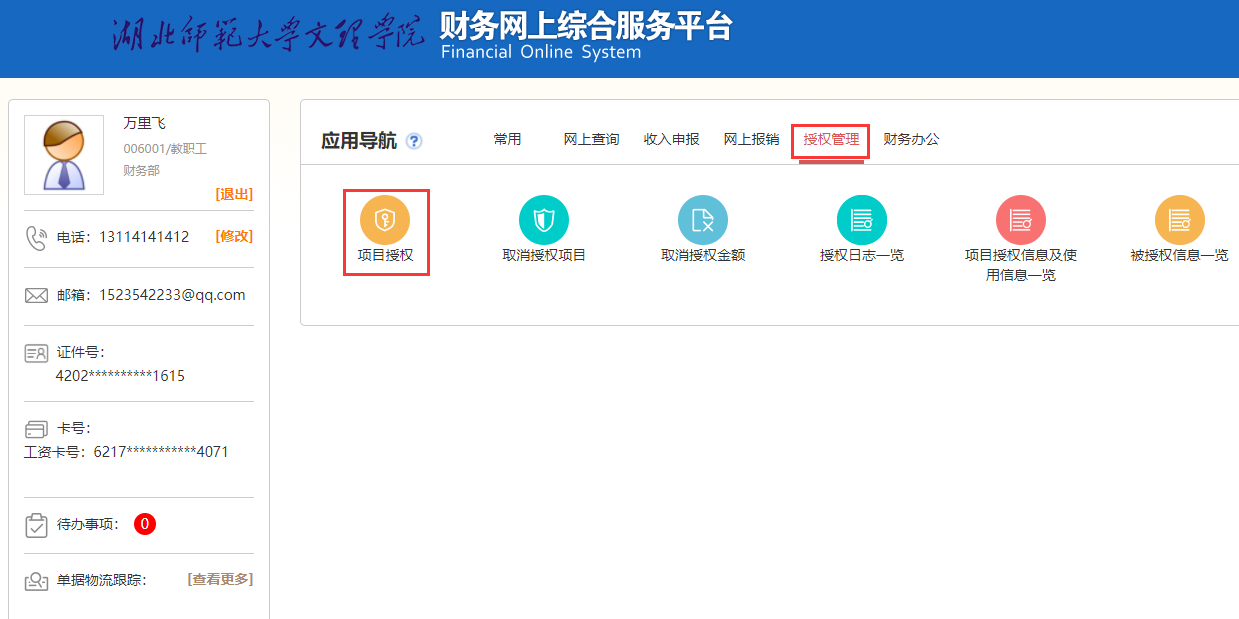Switch to the 常用 tab
The image size is (1239, 619).
point(507,139)
